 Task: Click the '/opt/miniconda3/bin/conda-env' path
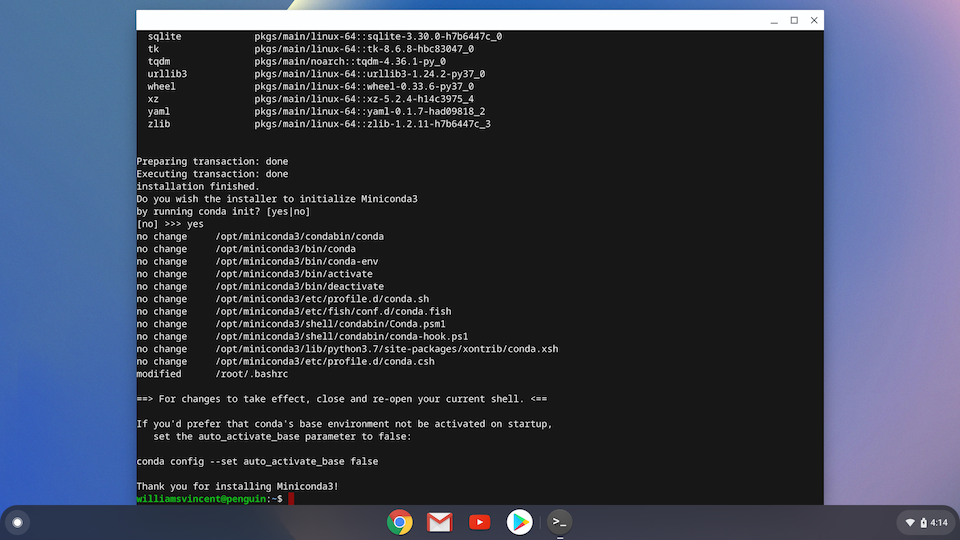click(296, 261)
